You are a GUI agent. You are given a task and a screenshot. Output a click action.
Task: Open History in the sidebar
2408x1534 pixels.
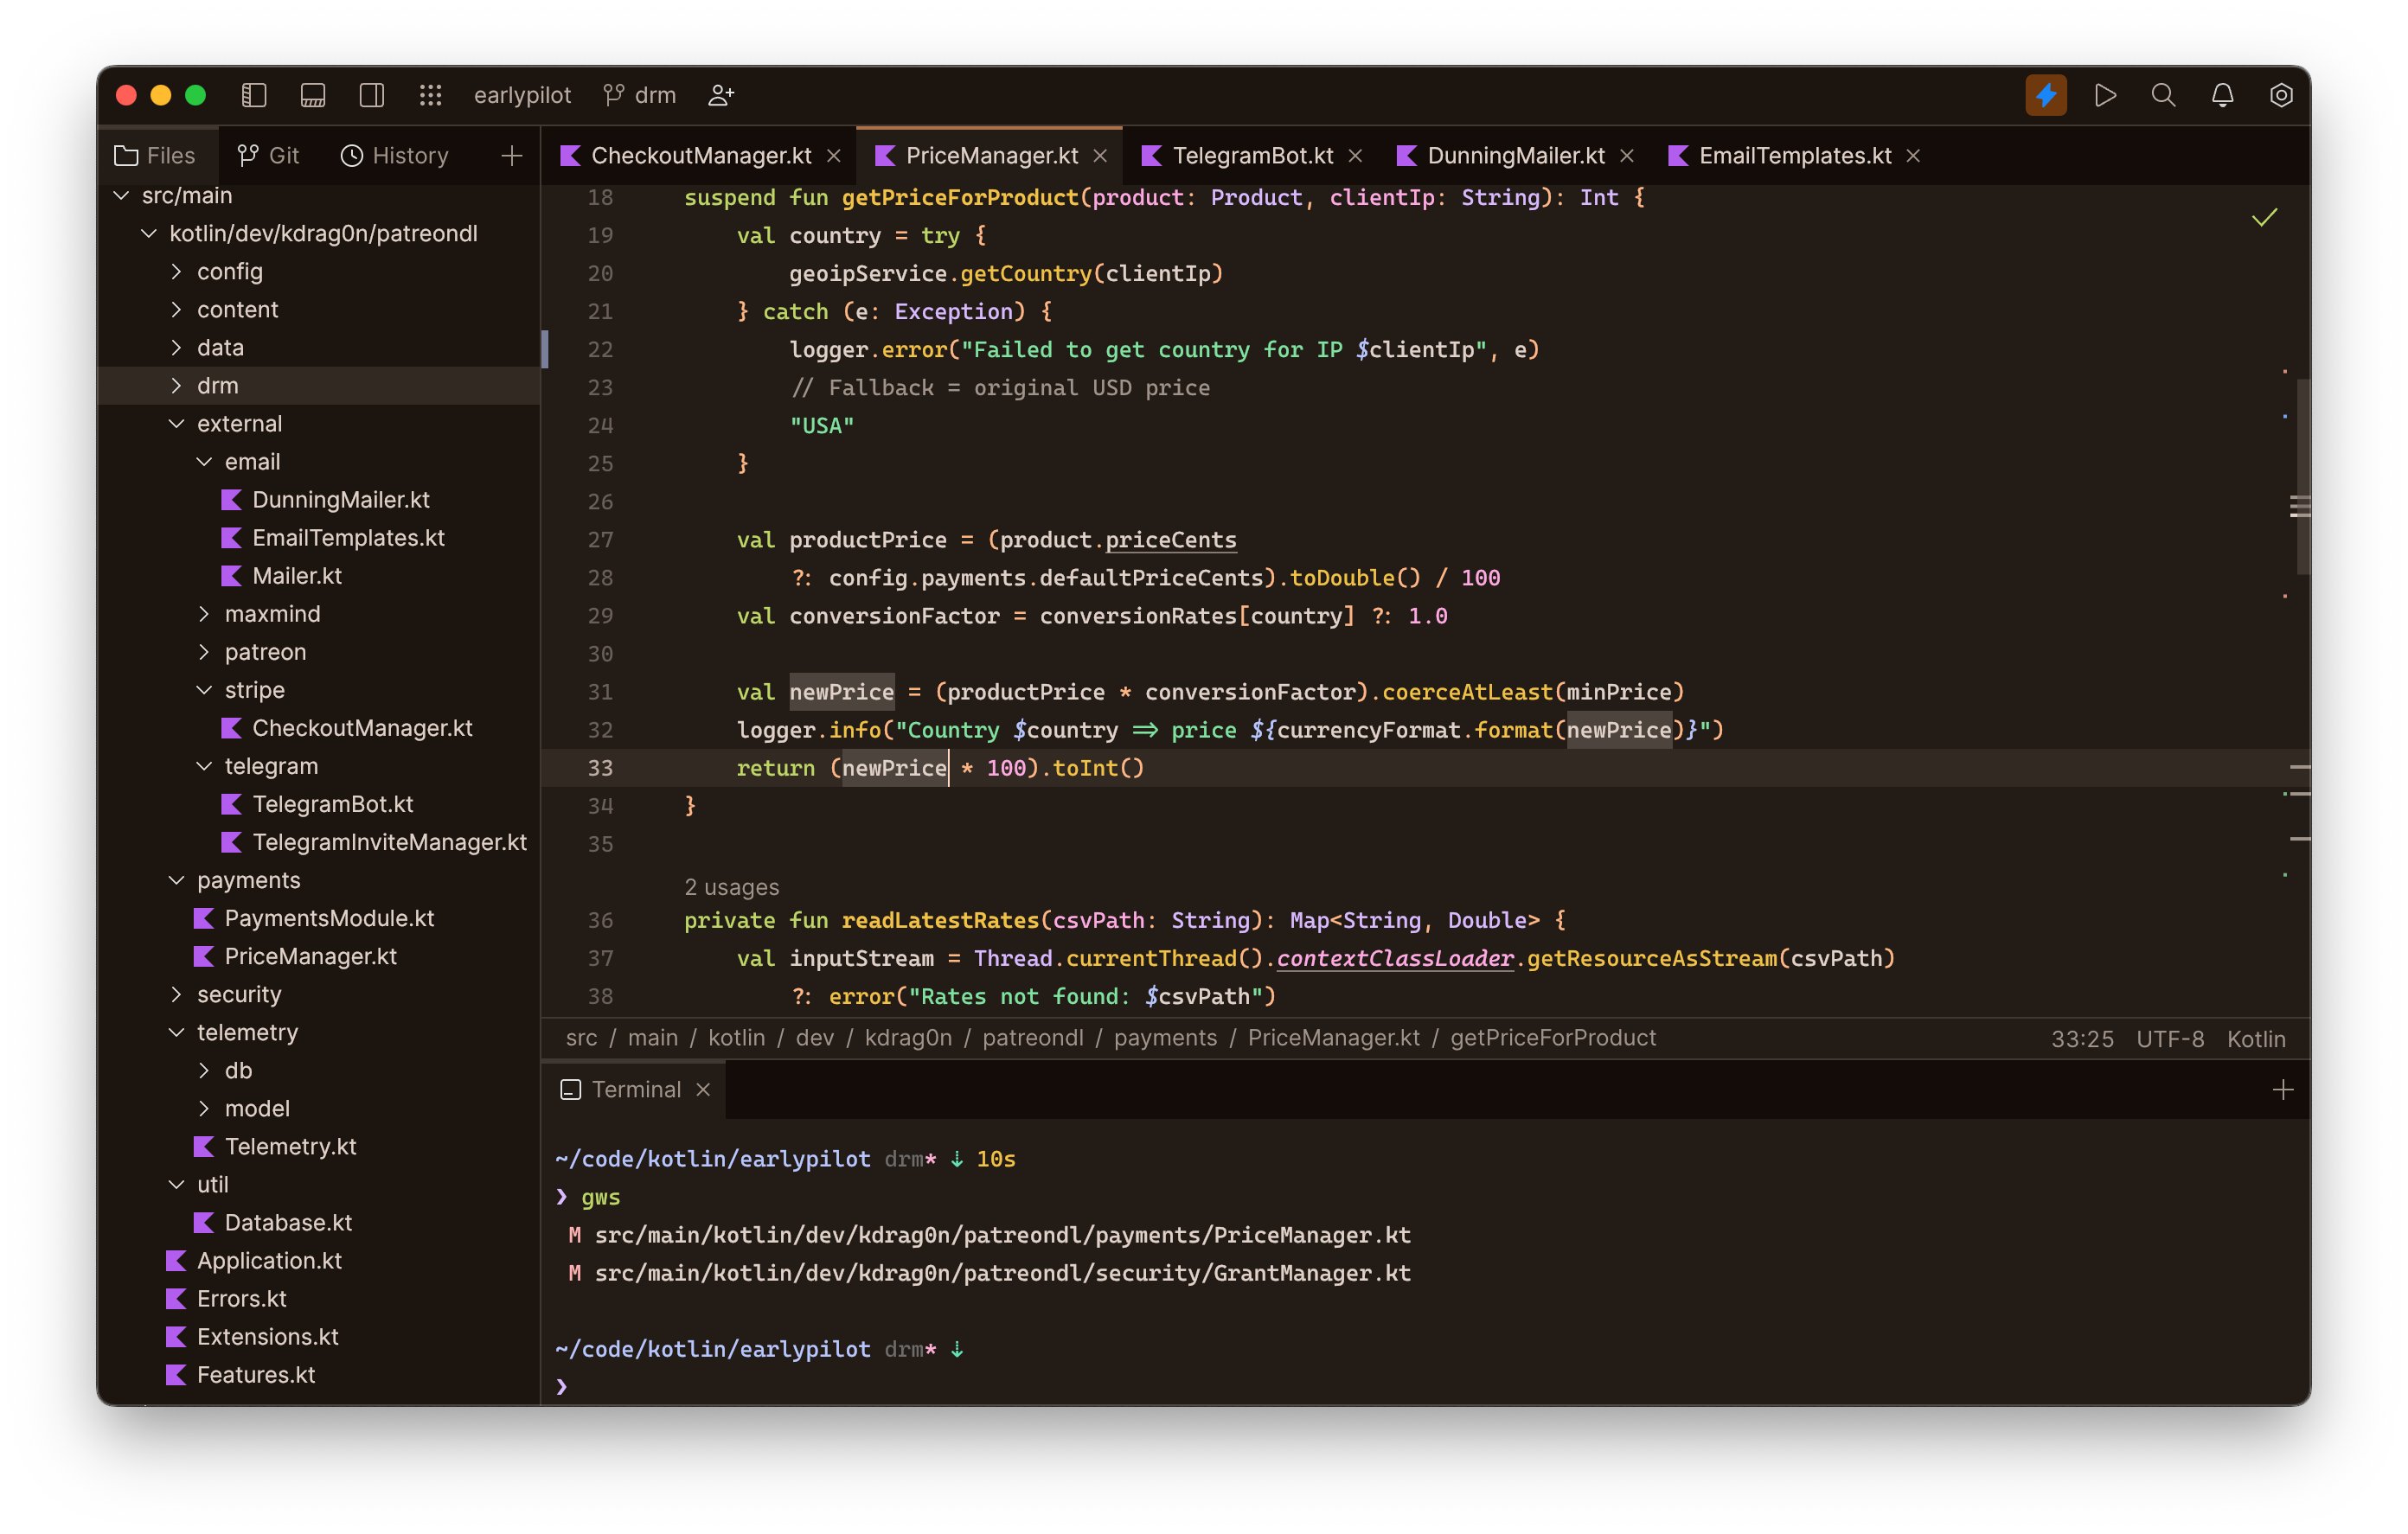[x=395, y=155]
